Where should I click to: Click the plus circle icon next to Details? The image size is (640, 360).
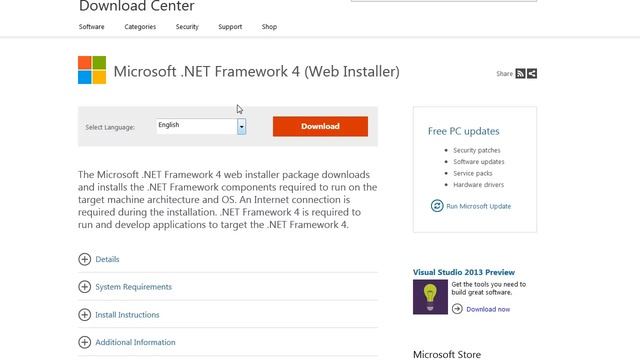point(84,259)
